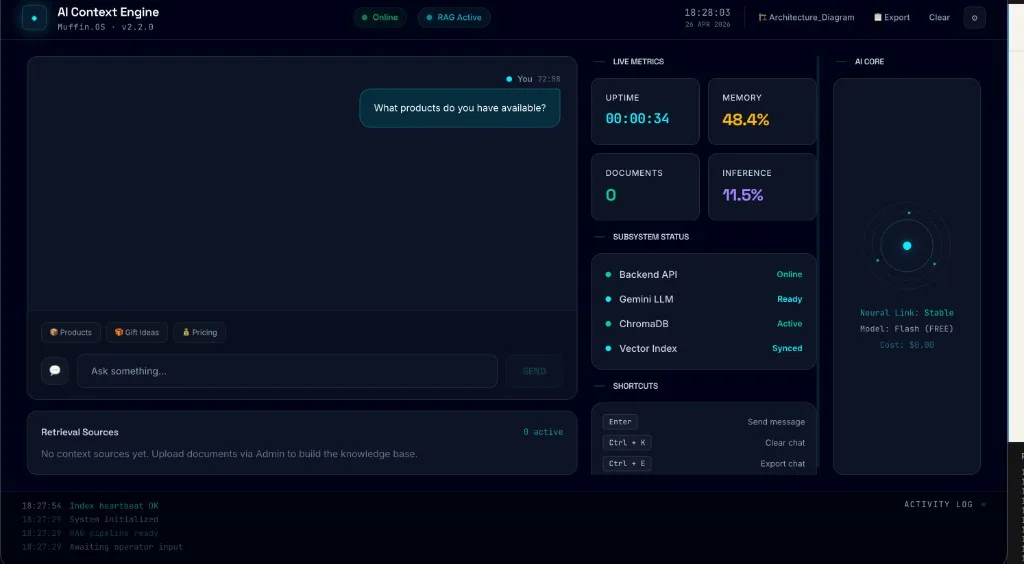Select the ChromaDB subsystem row
The width and height of the screenshot is (1024, 564).
(x=703, y=324)
